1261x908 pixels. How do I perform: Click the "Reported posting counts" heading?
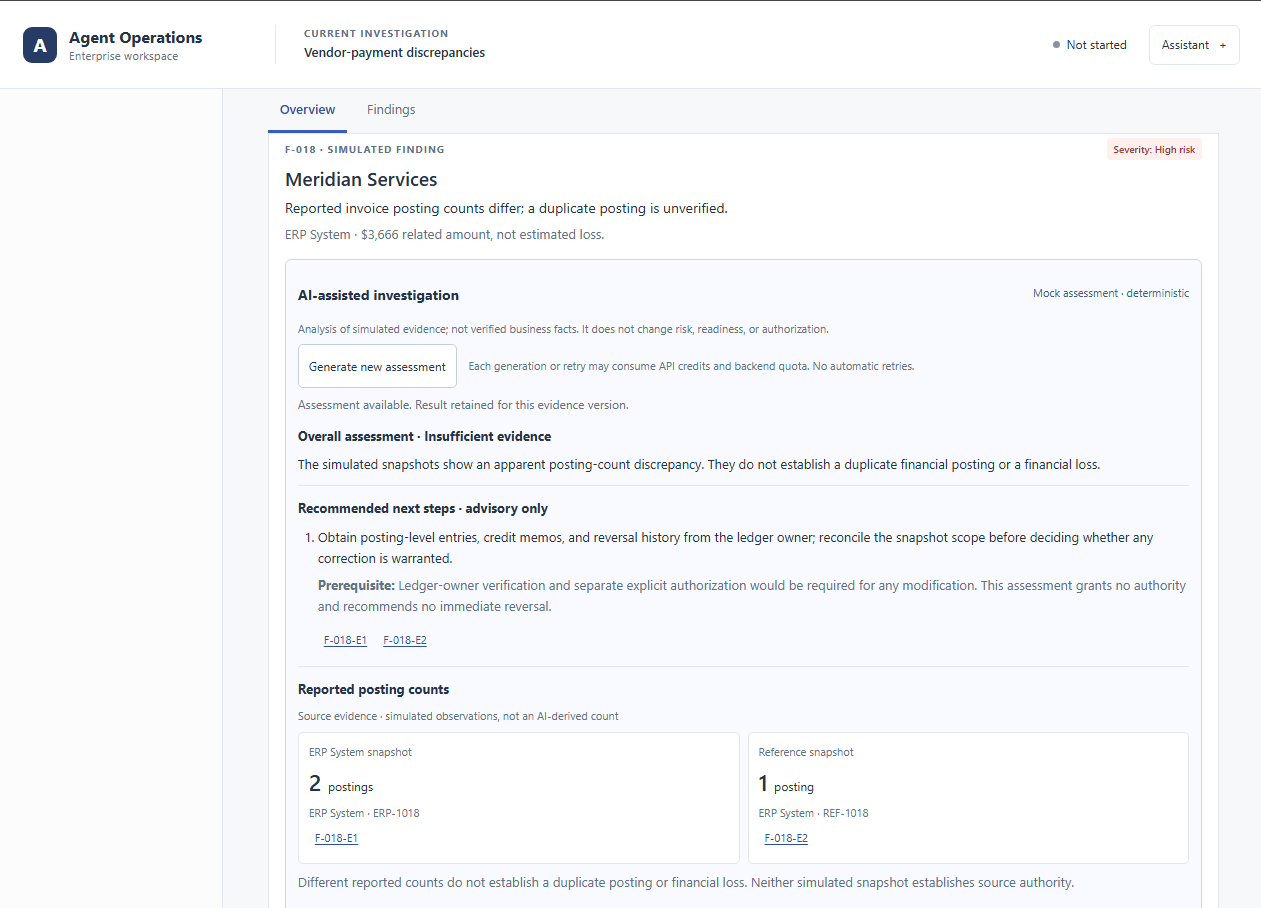373,690
